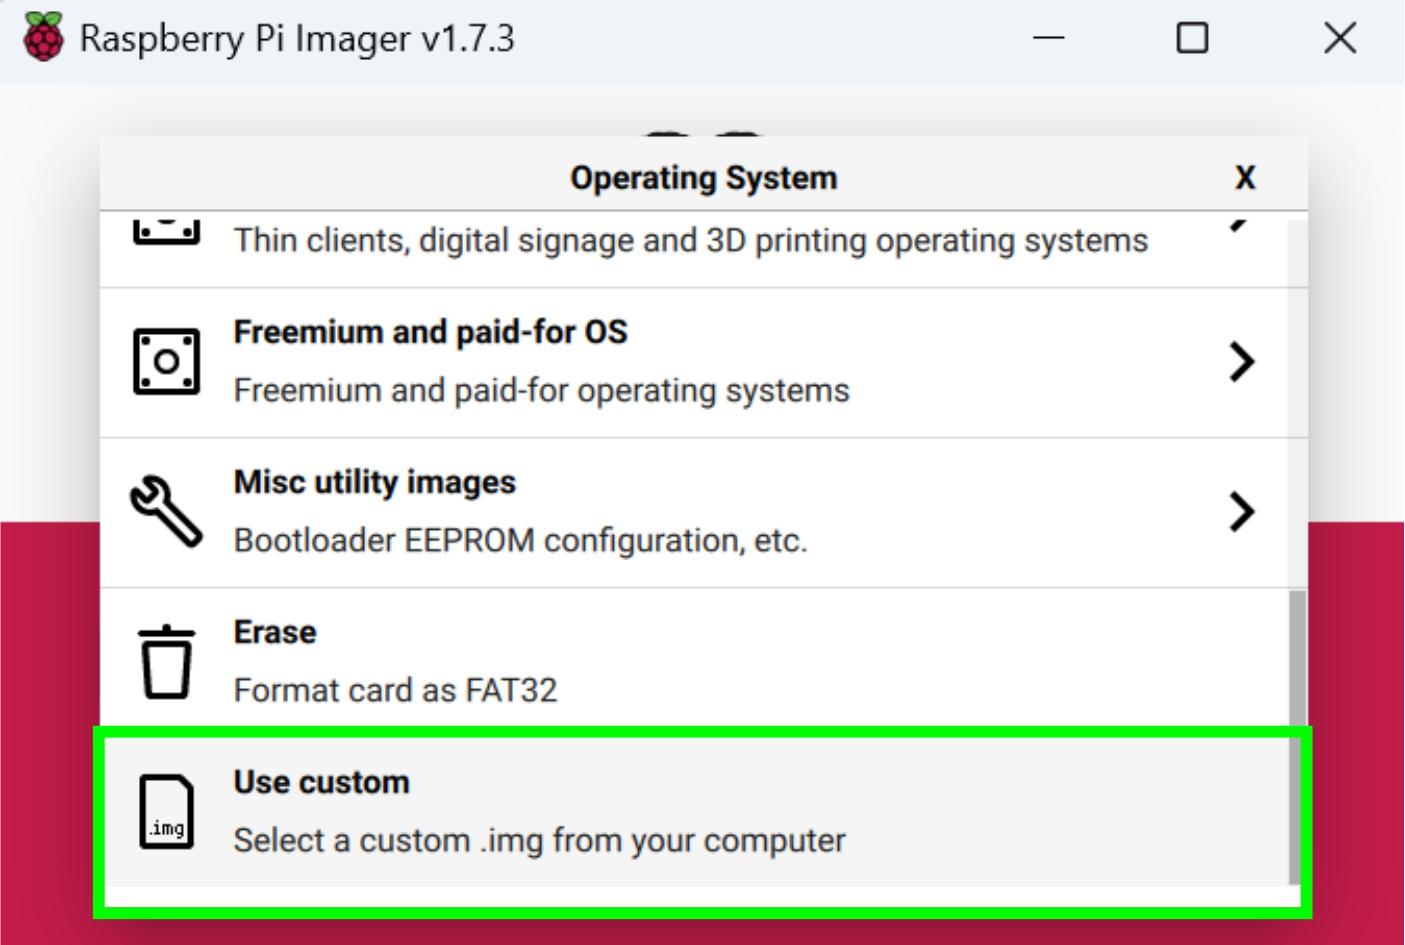Choose Erase to format card as FAT32

[x=700, y=660]
